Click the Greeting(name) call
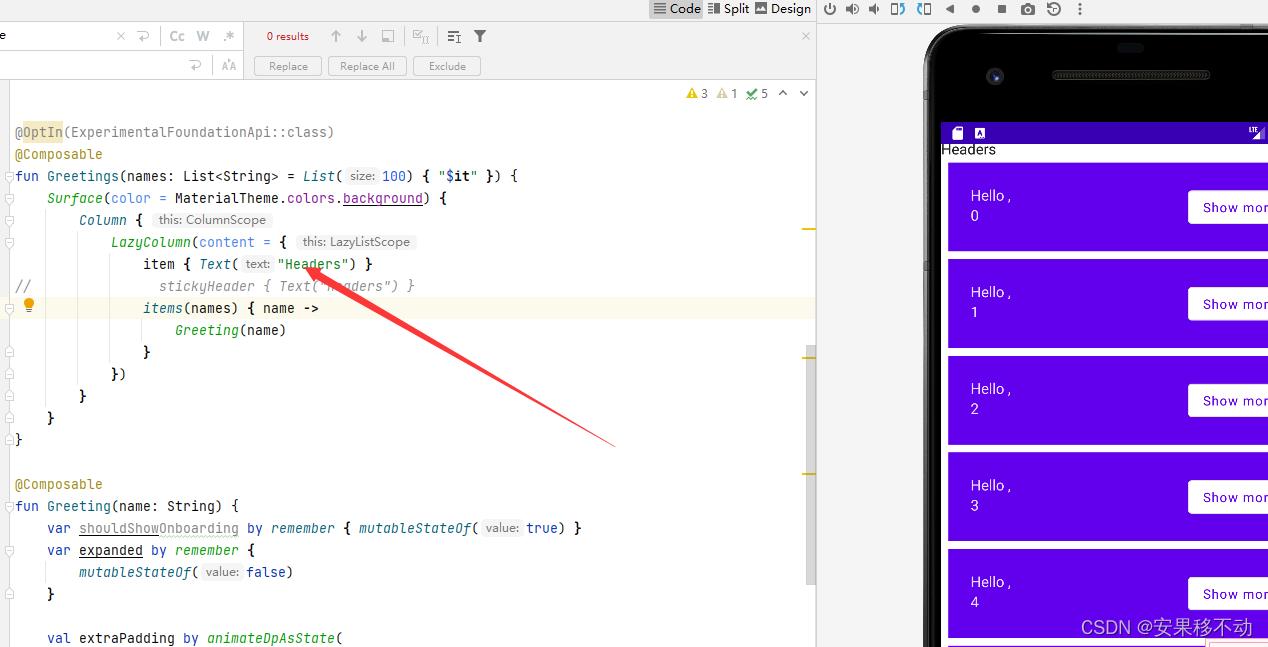Viewport: 1268px width, 647px height. [231, 330]
